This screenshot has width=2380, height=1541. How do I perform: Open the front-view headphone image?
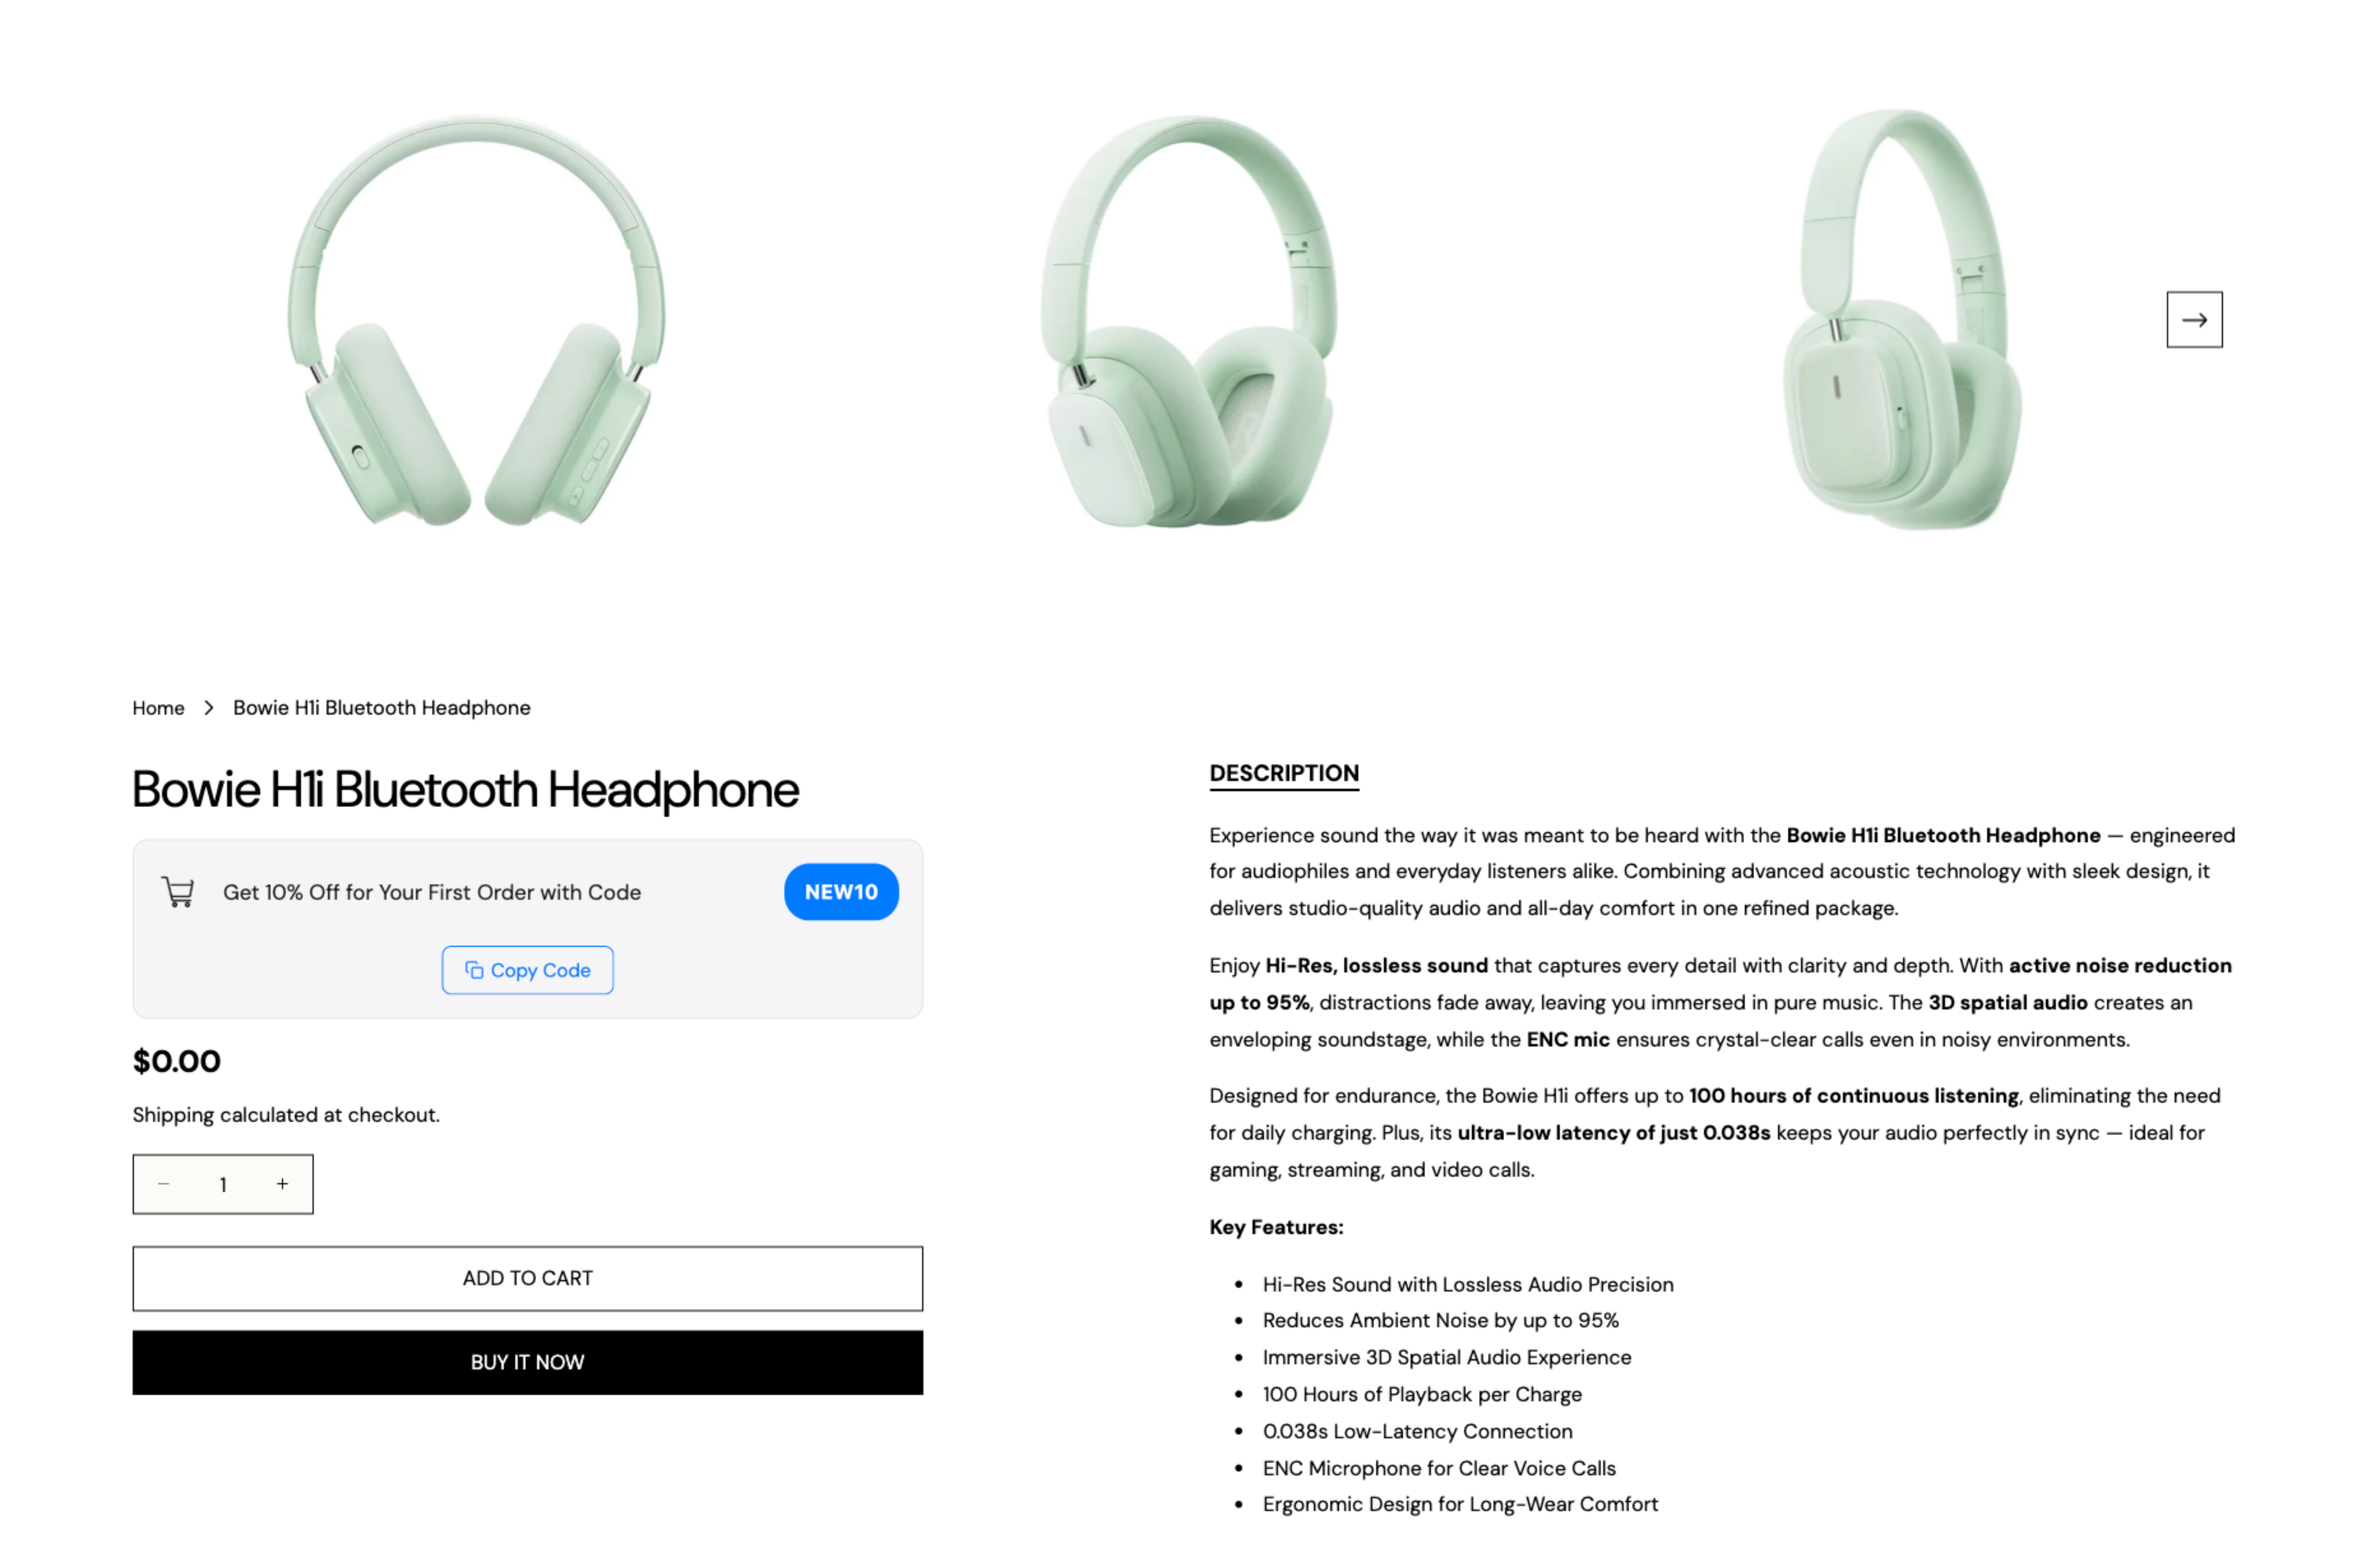477,320
